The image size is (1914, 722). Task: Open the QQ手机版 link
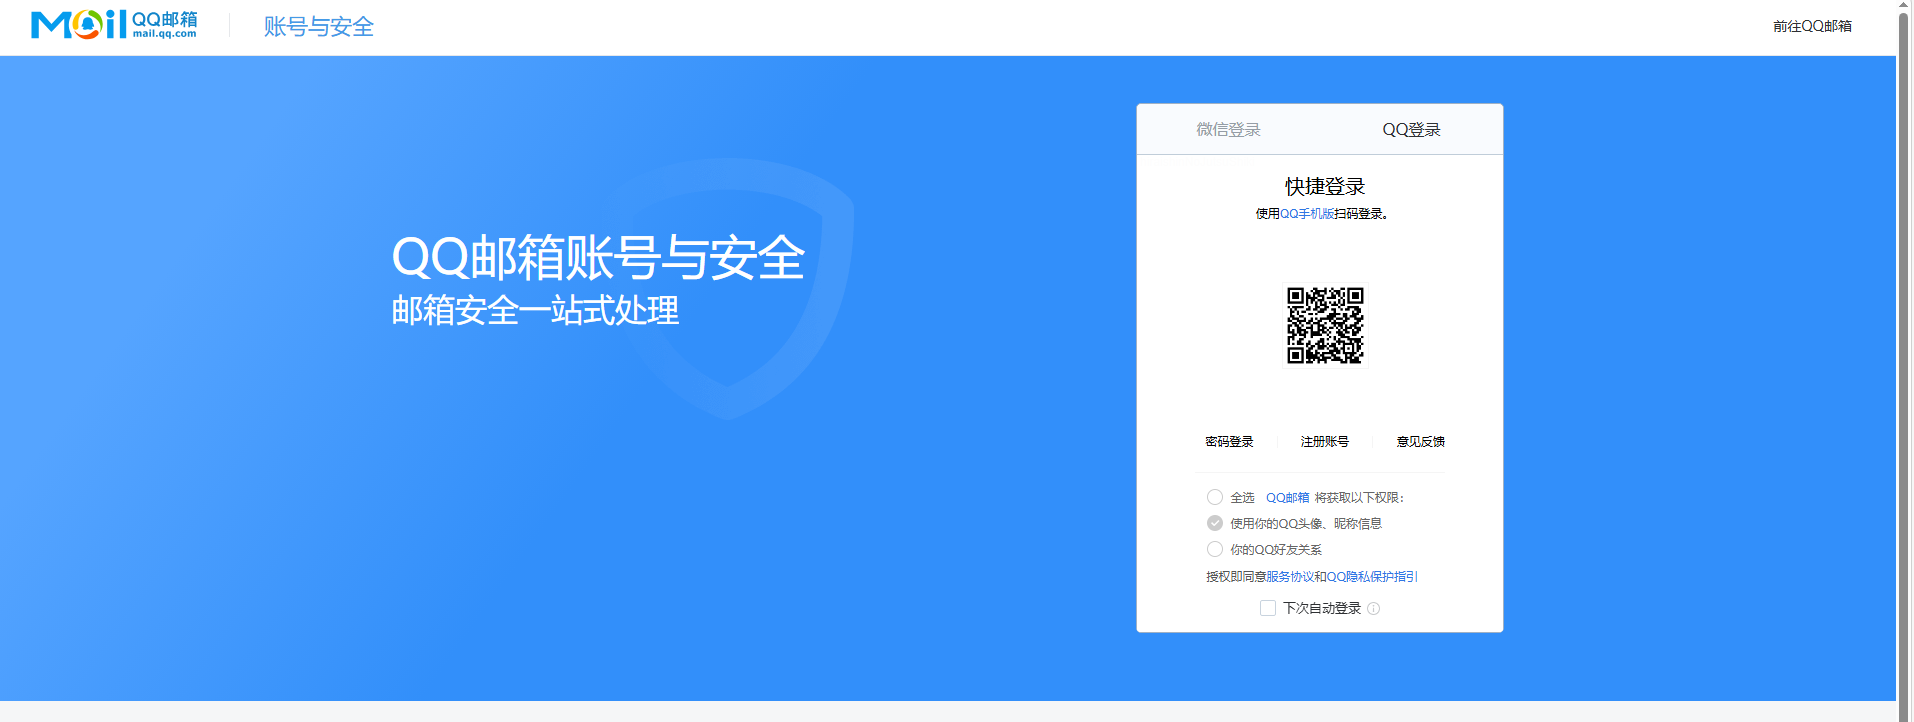1307,214
